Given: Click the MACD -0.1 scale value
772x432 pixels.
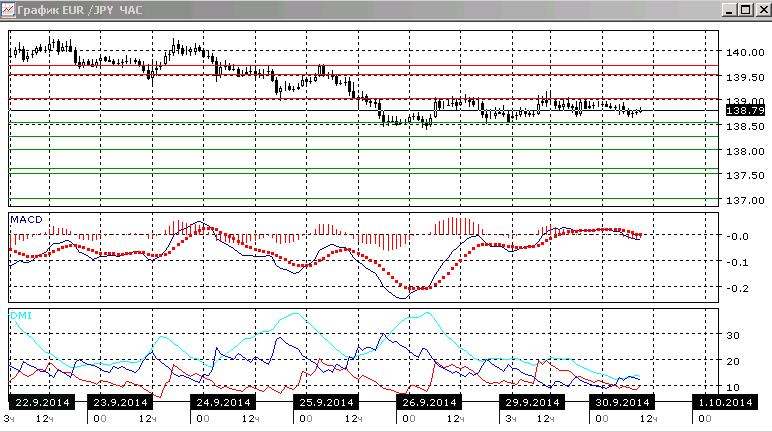Looking at the screenshot, I should click(x=738, y=263).
